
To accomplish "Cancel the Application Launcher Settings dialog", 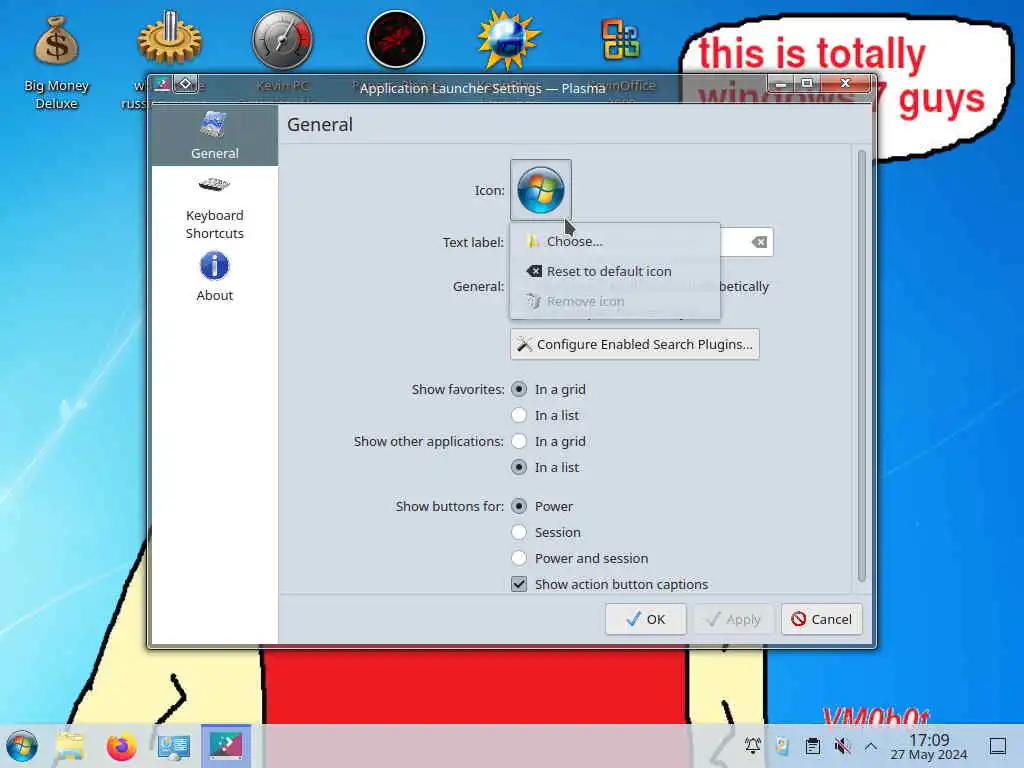I will tap(822, 619).
